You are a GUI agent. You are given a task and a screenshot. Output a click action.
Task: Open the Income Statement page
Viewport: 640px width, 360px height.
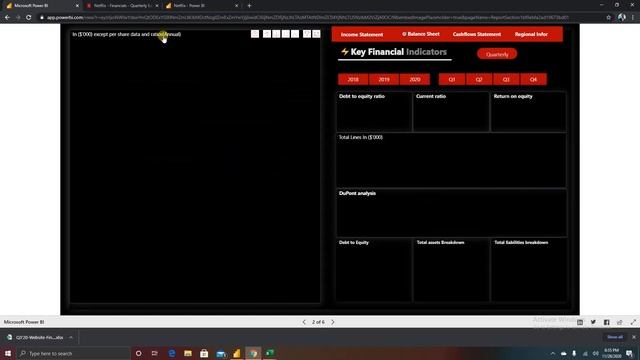tap(362, 35)
